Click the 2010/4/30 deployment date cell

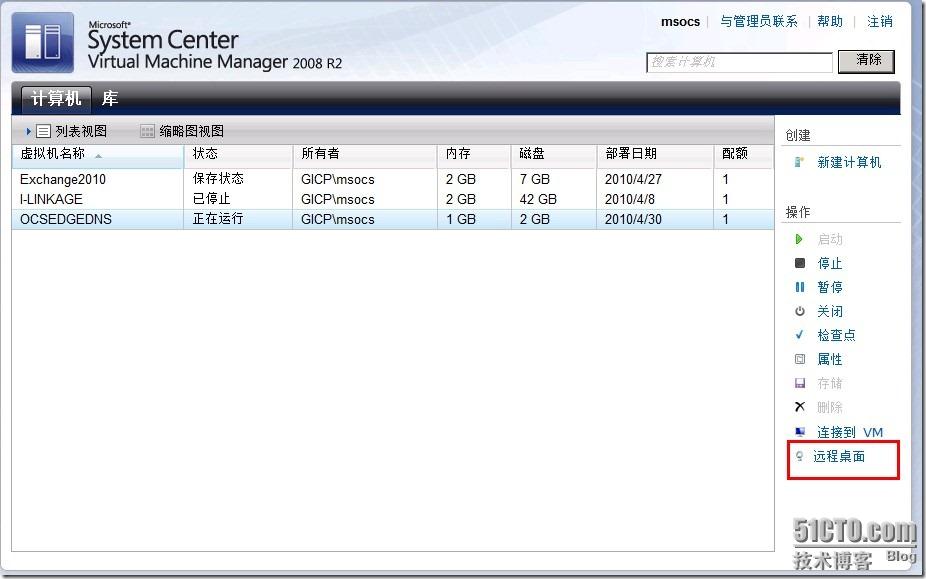pyautogui.click(x=633, y=219)
